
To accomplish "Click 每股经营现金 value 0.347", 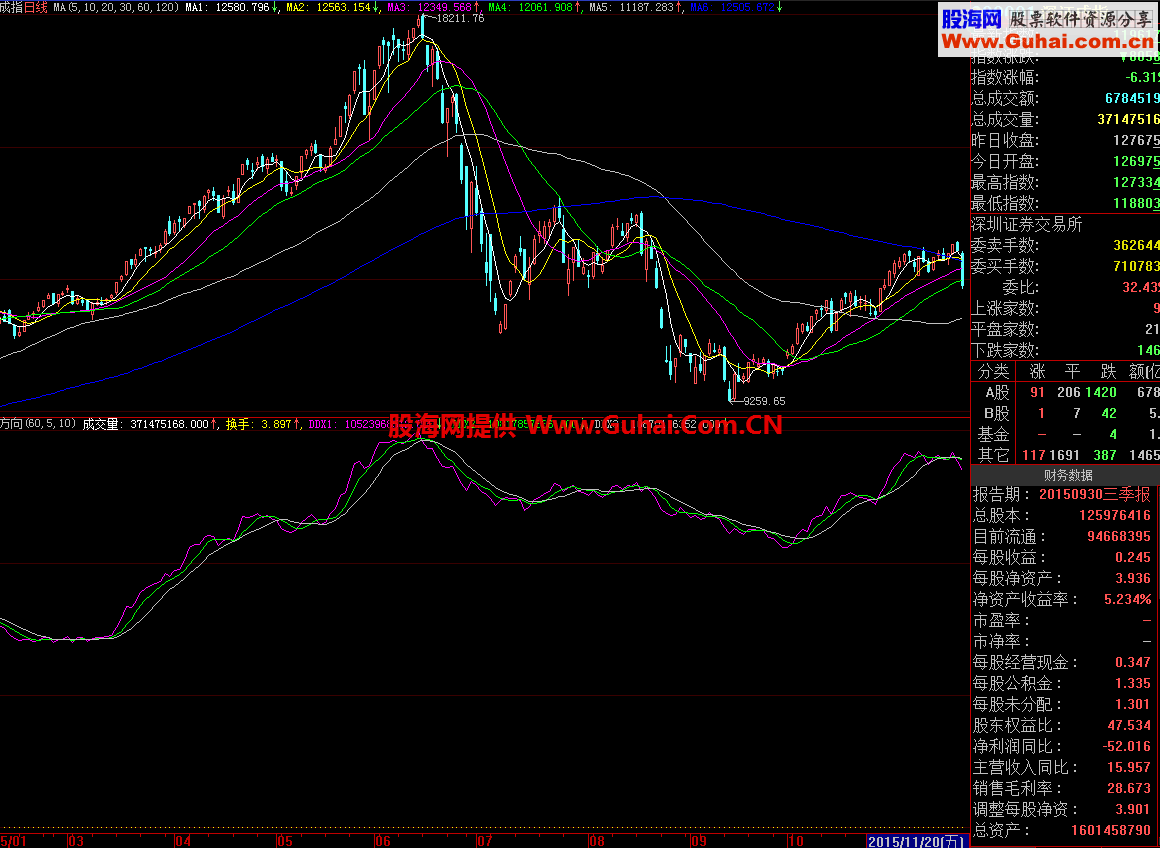I will [1133, 662].
